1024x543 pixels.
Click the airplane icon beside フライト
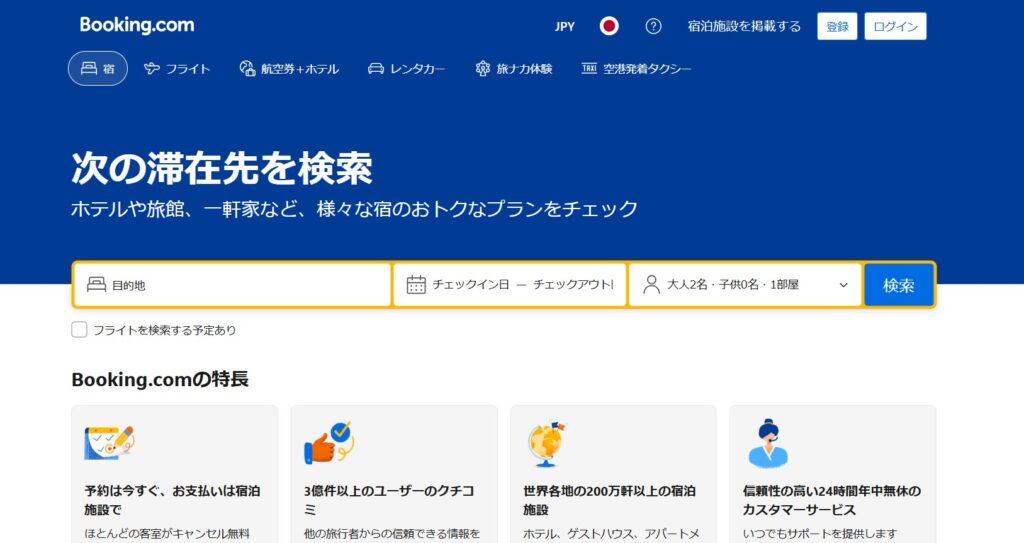pyautogui.click(x=152, y=68)
